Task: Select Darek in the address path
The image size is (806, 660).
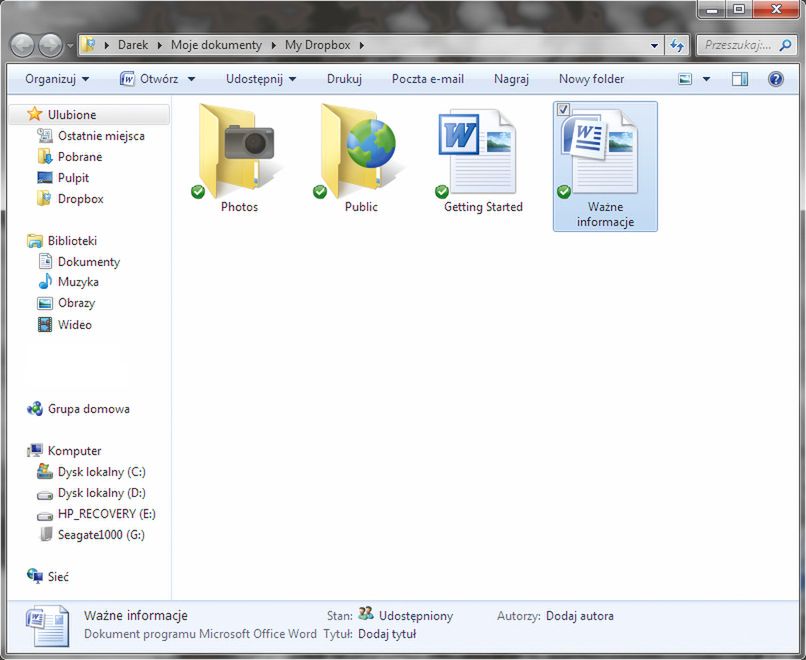Action: [133, 45]
